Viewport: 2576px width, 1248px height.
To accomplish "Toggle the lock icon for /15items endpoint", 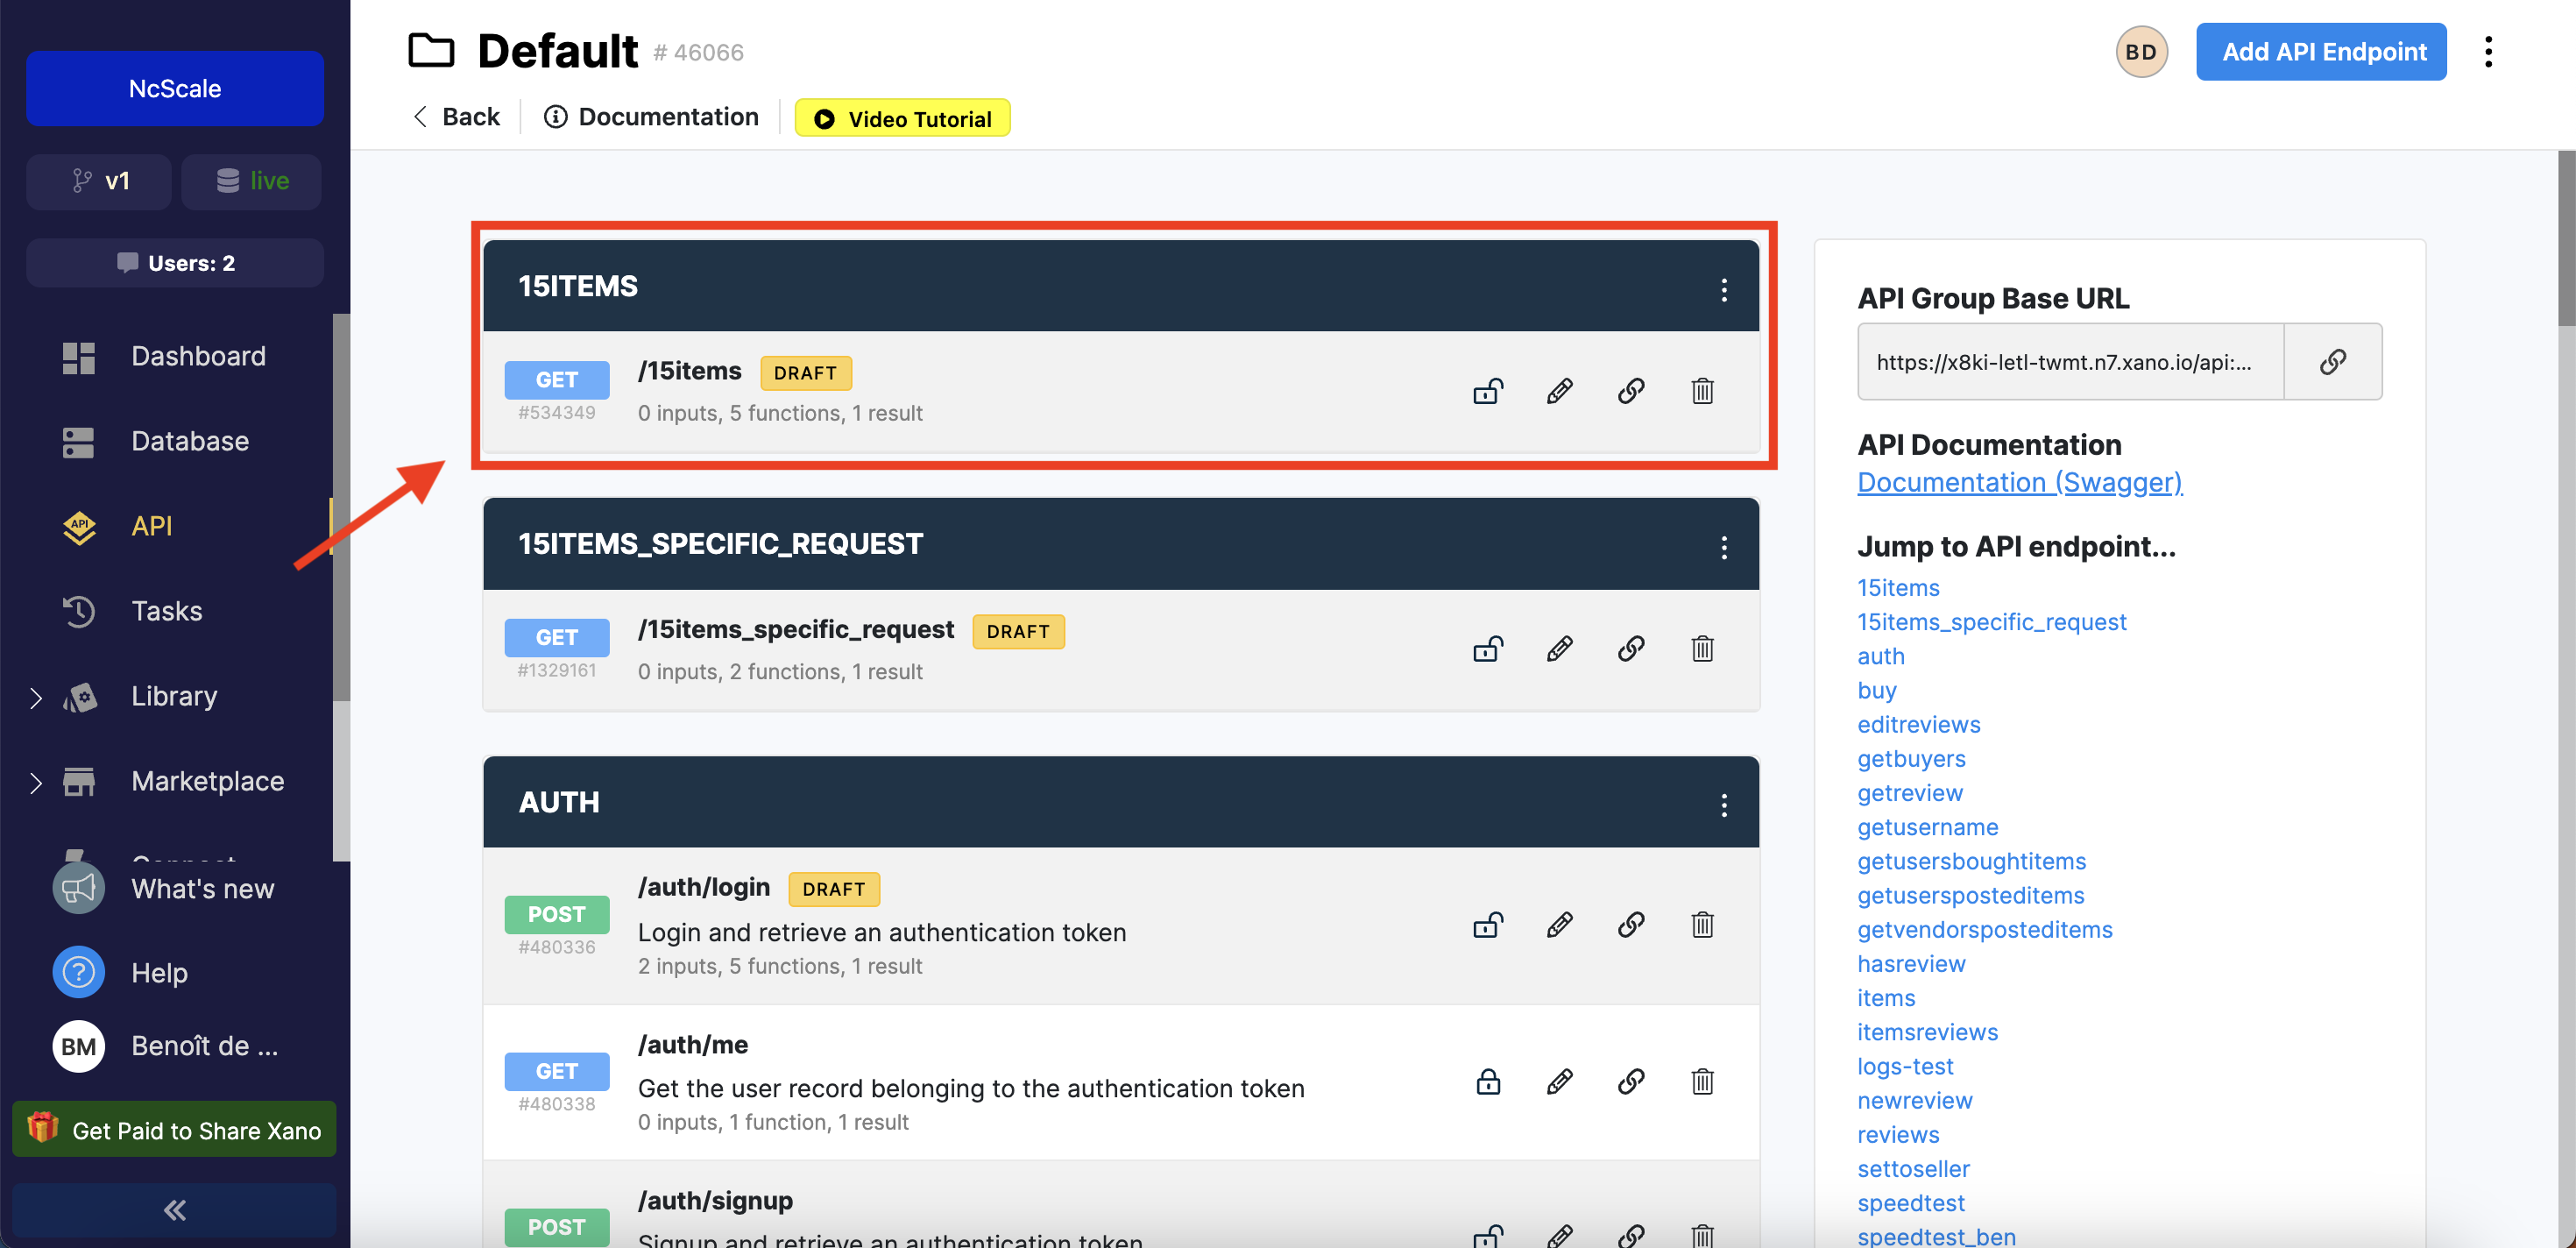I will click(1488, 390).
